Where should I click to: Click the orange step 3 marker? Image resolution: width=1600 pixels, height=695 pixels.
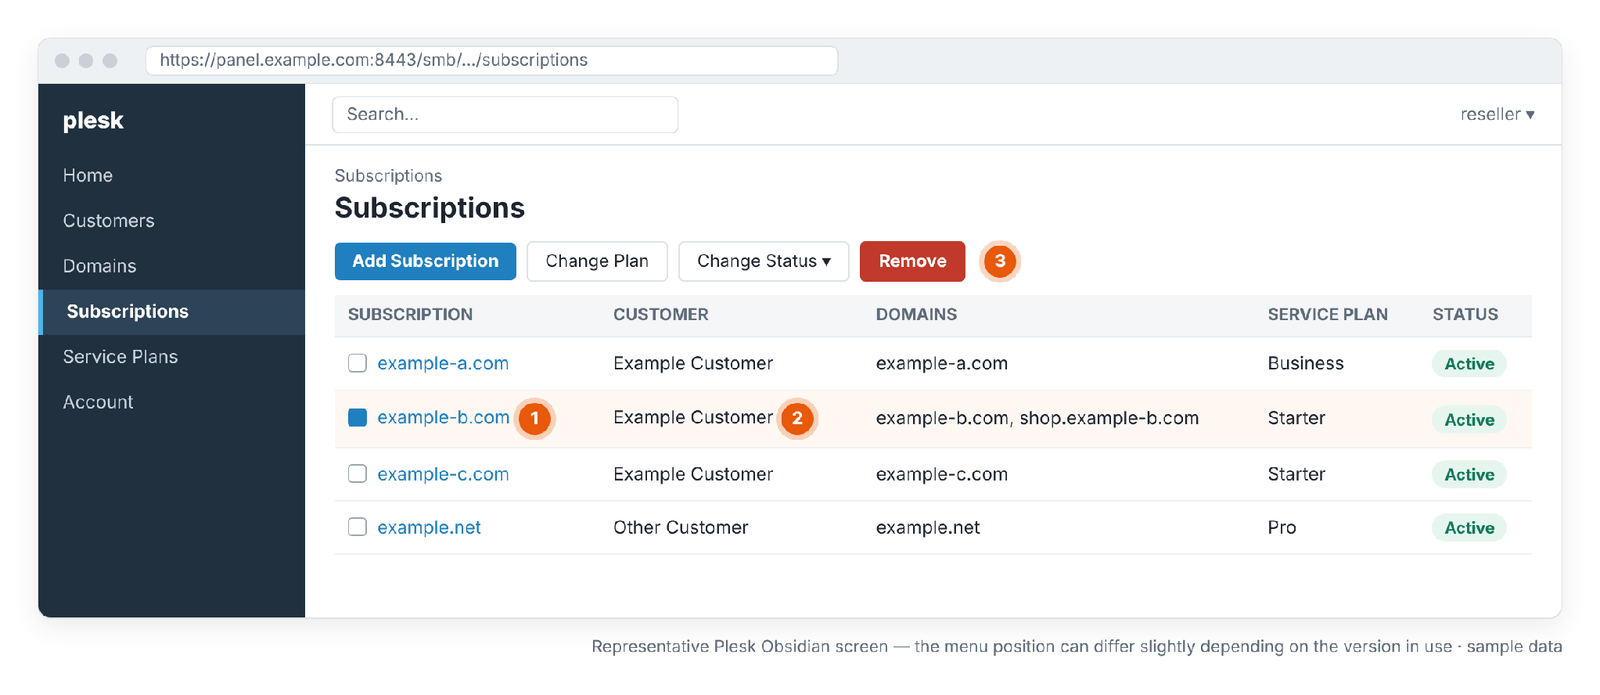pyautogui.click(x=1000, y=261)
